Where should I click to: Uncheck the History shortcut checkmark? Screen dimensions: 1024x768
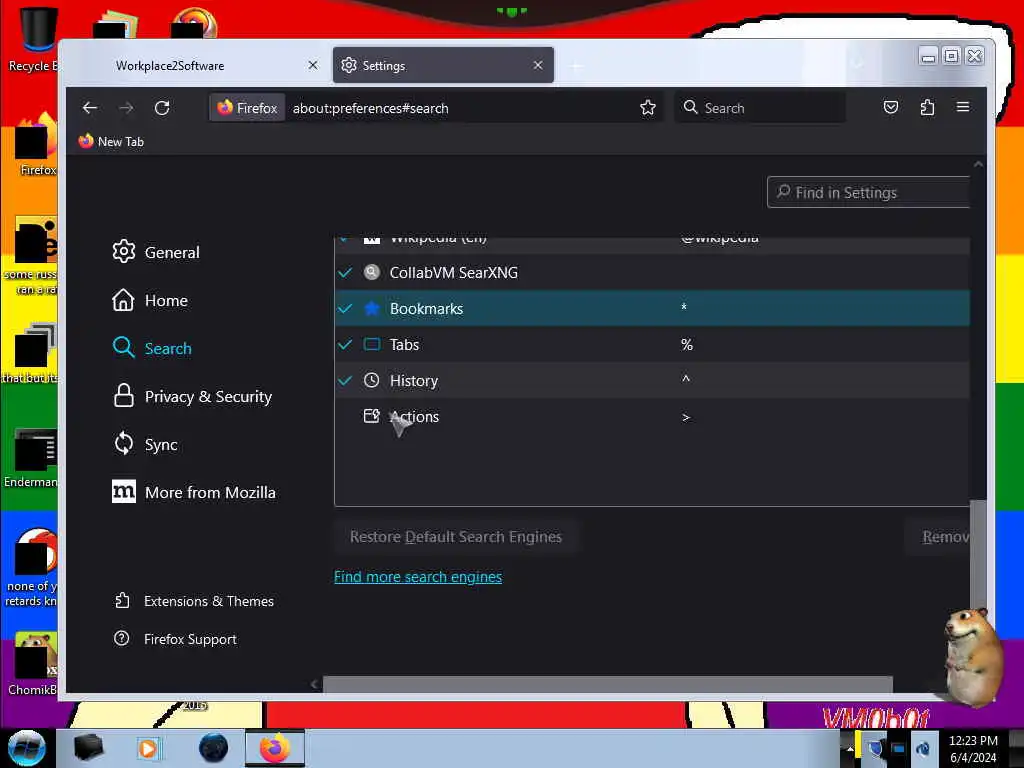[x=345, y=380]
